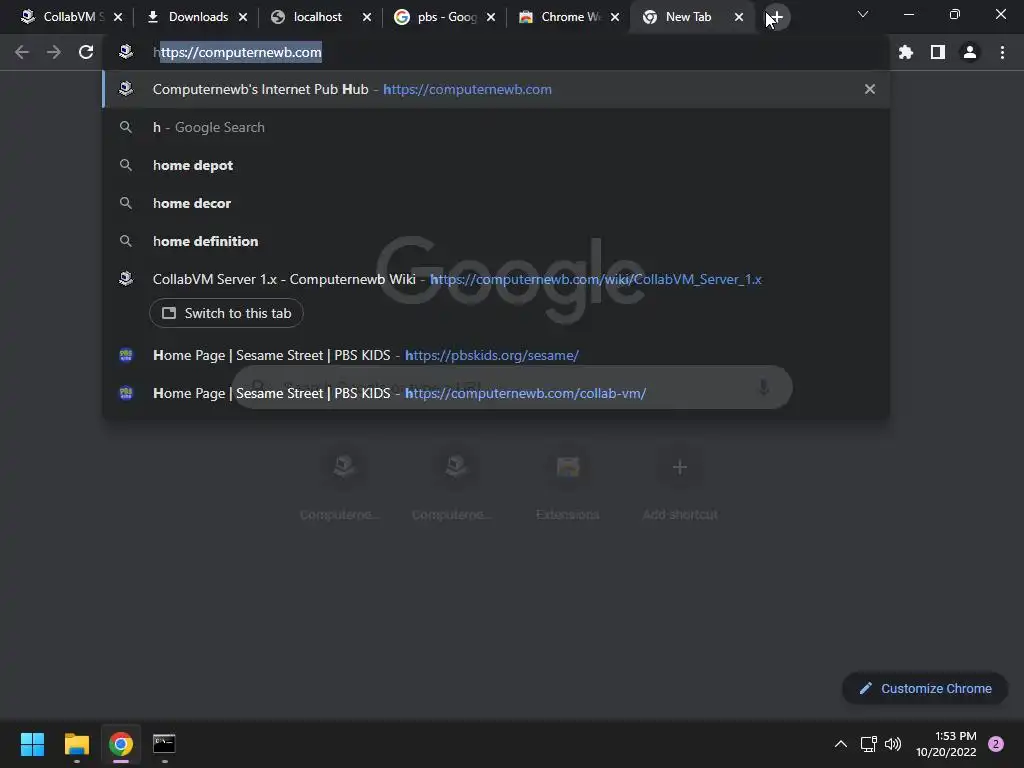This screenshot has width=1024, height=768.
Task: Click the address bar URL text
Action: click(237, 52)
